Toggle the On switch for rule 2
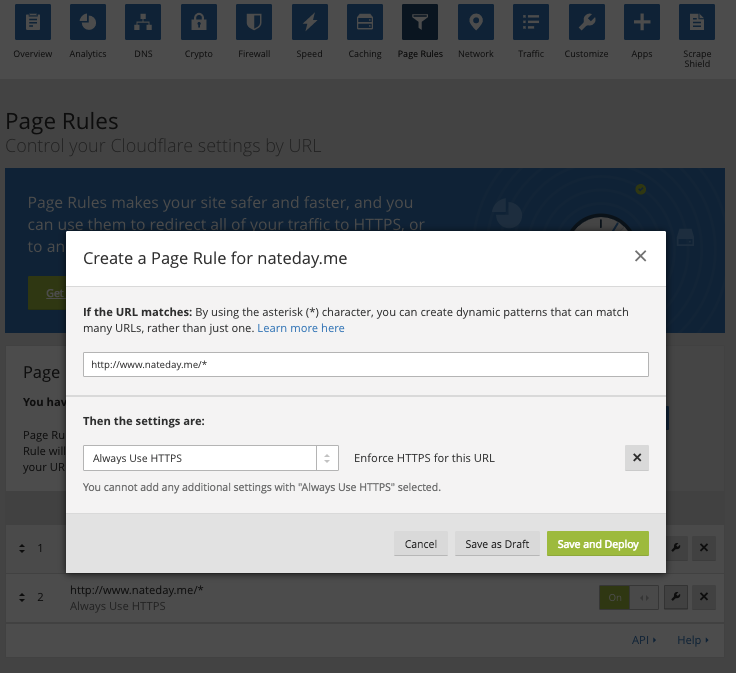Screen dimensions: 736x673 tap(629, 597)
